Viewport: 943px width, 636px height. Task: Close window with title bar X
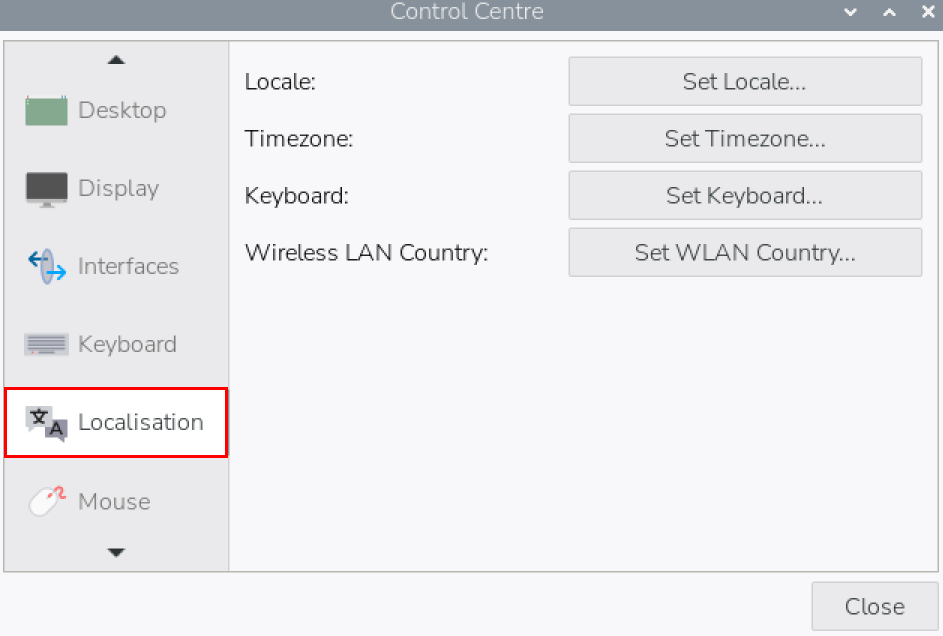927,13
